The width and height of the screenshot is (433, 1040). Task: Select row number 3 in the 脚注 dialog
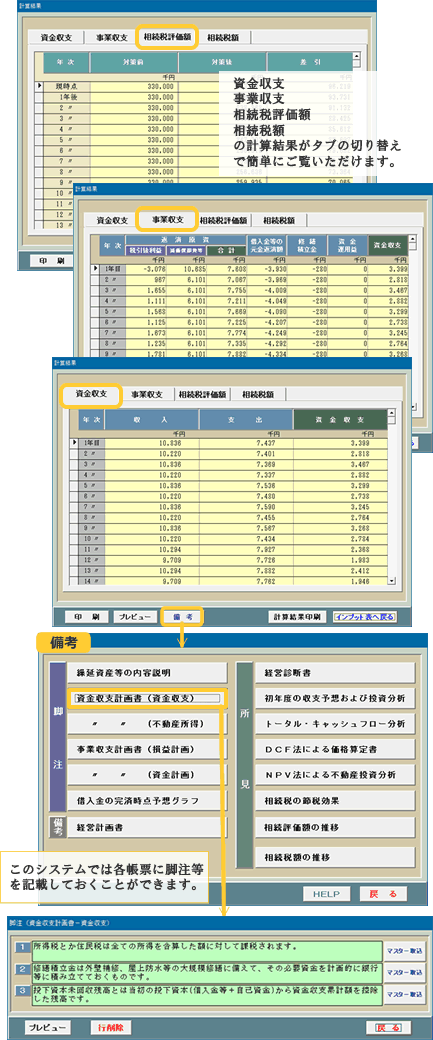coord(22,991)
